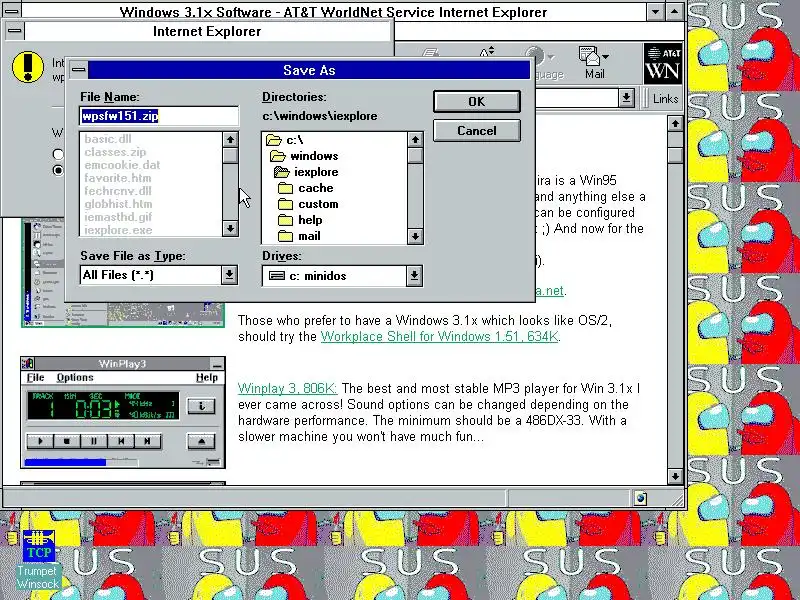Click the info button in WinPlay3 image
Image resolution: width=800 pixels, height=600 pixels.
[201, 406]
